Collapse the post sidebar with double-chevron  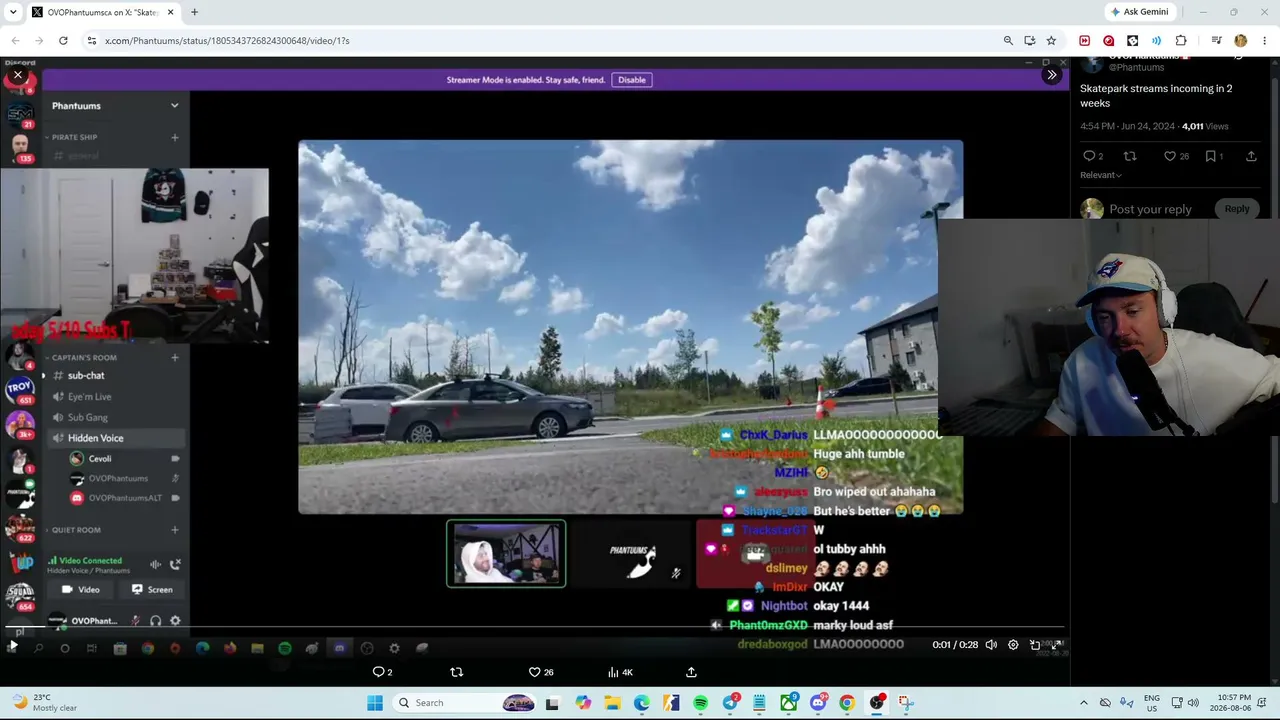(x=1051, y=75)
